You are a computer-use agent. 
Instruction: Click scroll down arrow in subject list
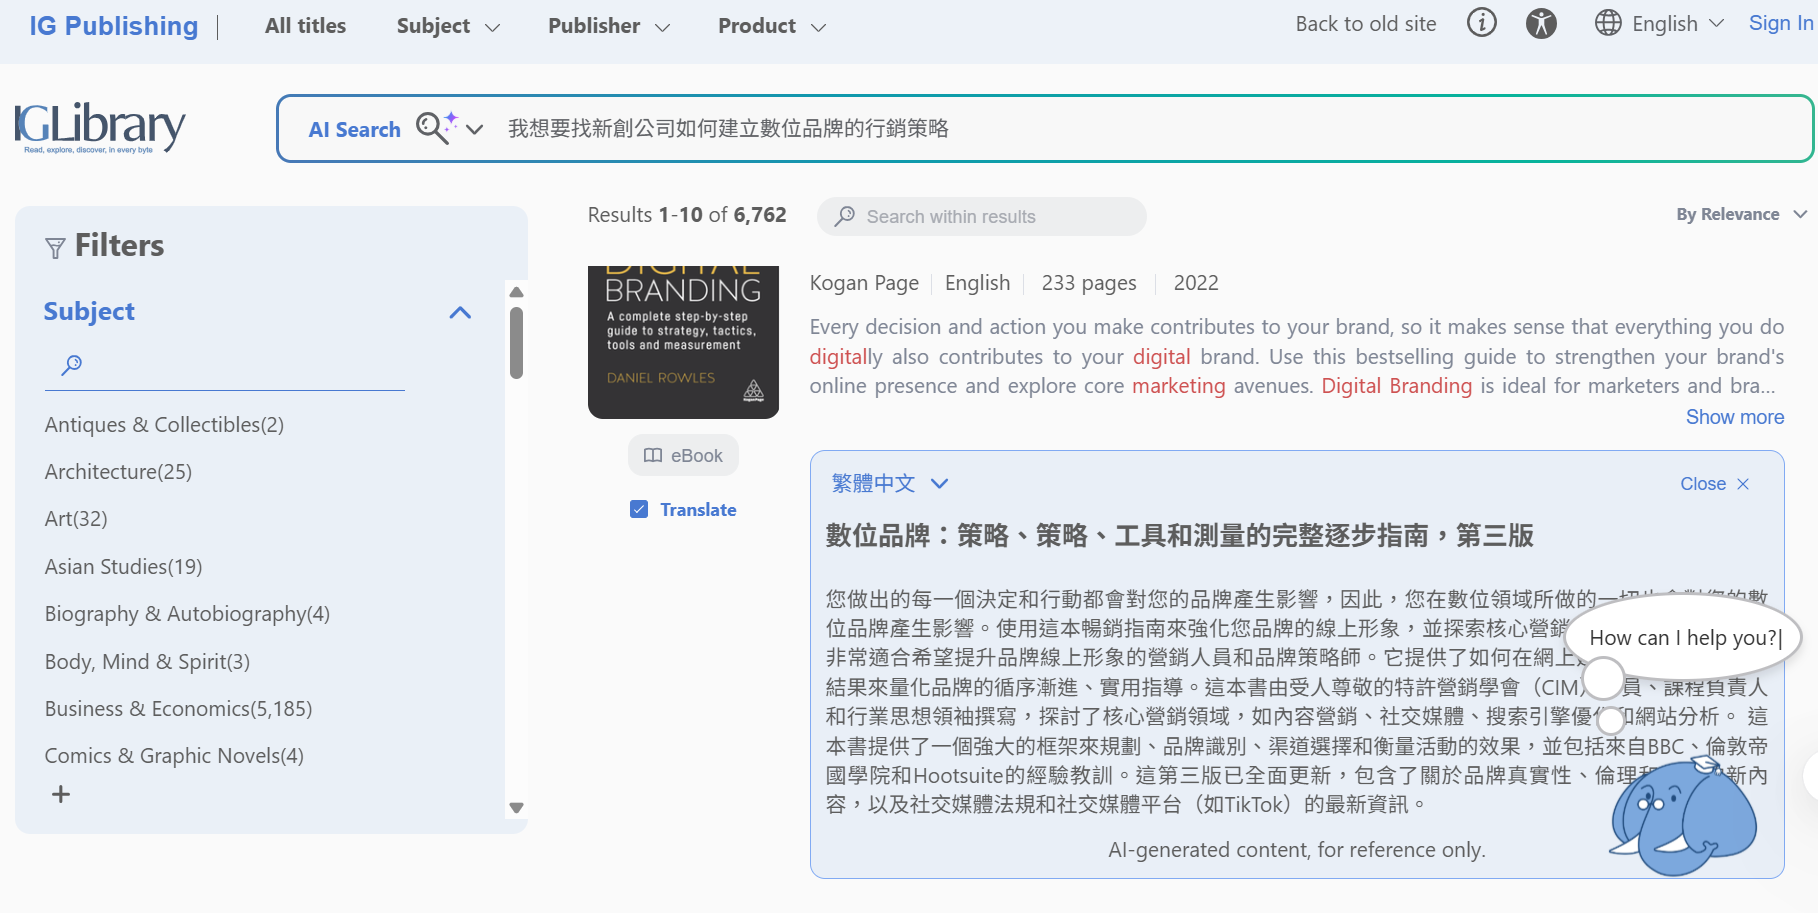click(x=516, y=807)
